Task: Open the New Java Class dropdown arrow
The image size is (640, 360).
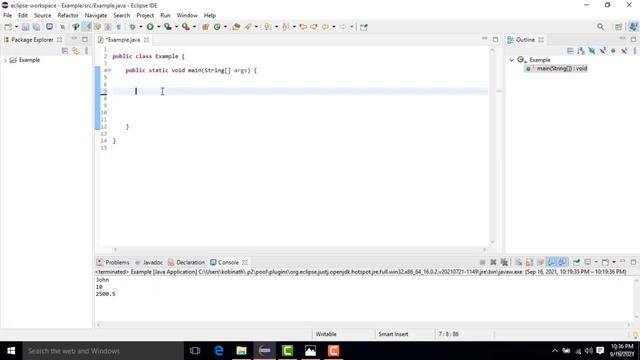Action: [x=225, y=27]
